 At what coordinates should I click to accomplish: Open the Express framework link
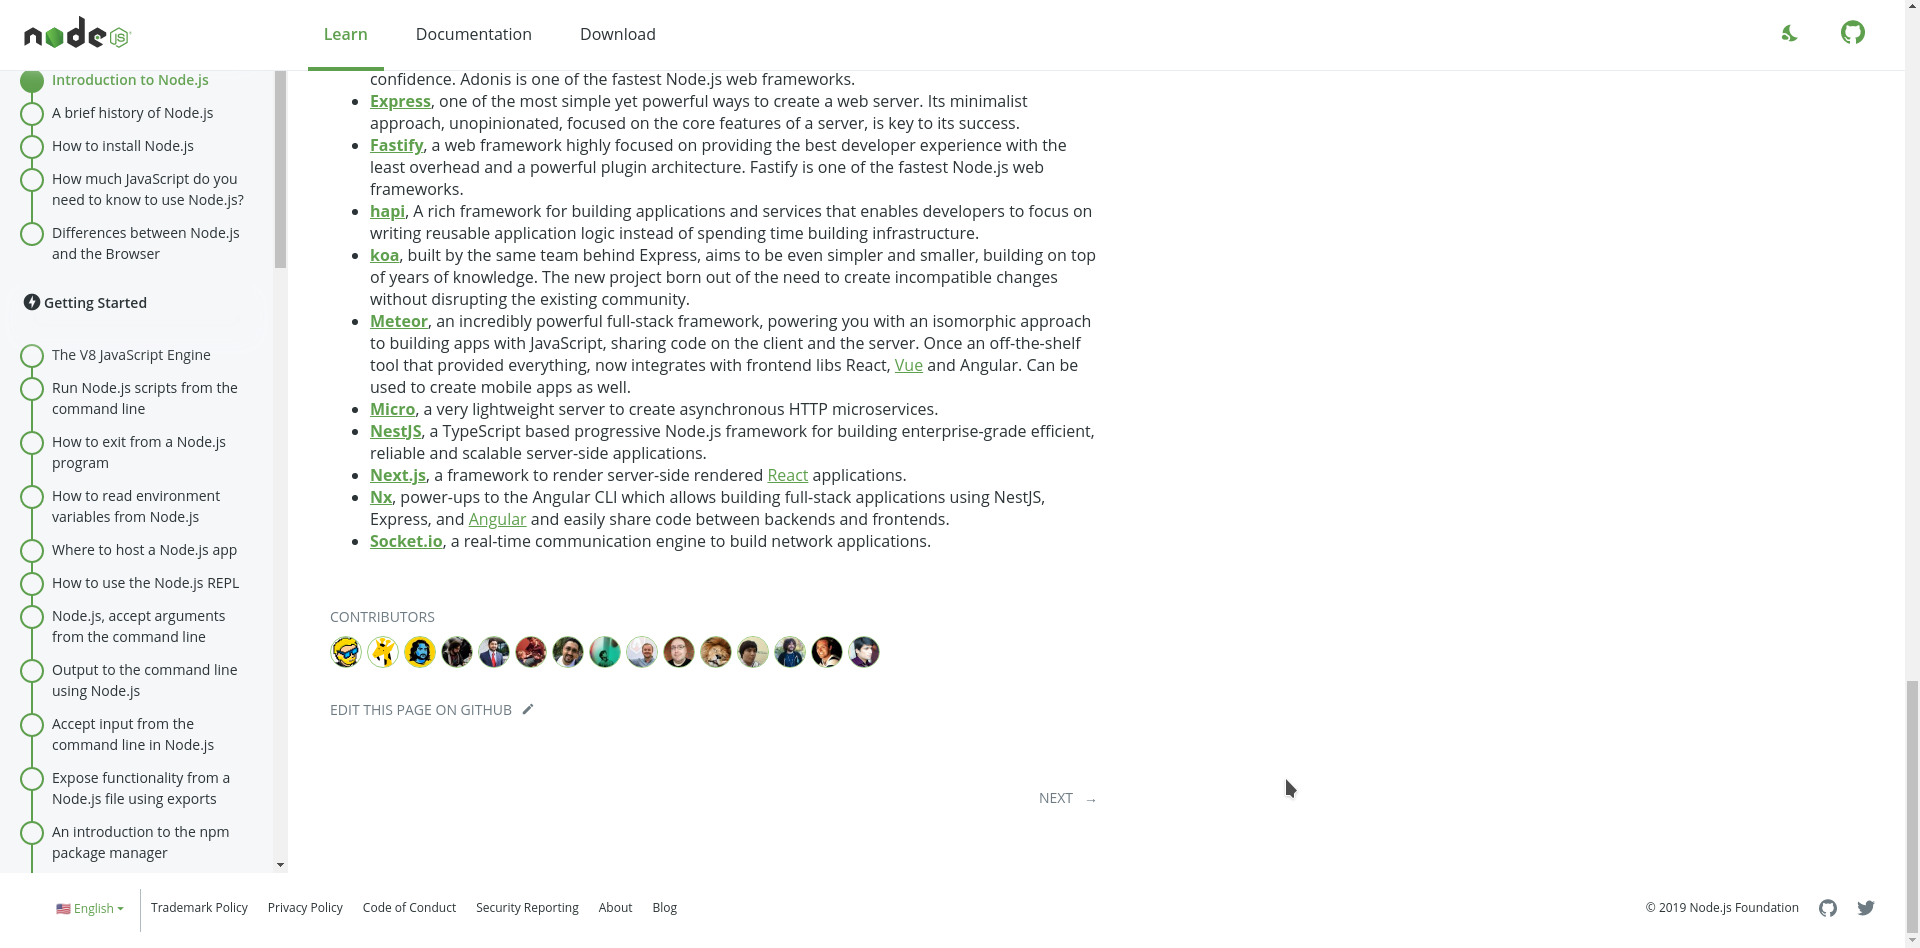(x=399, y=101)
